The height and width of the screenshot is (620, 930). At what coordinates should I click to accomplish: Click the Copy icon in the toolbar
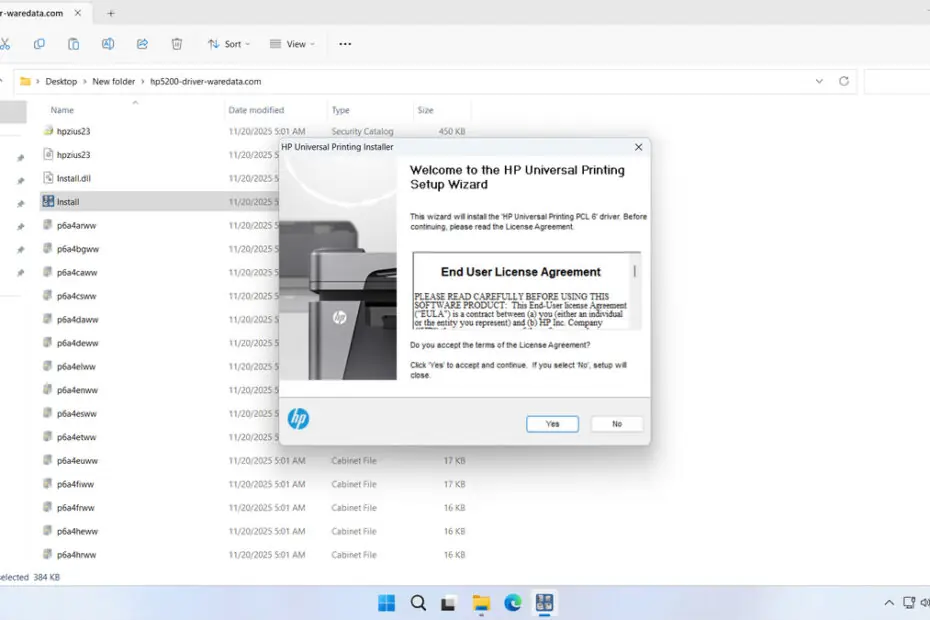pyautogui.click(x=39, y=44)
